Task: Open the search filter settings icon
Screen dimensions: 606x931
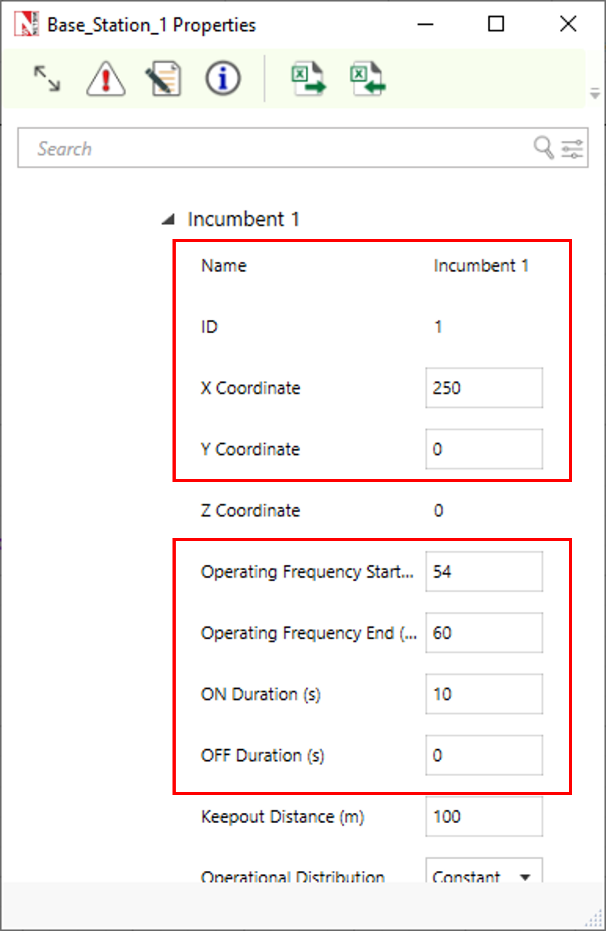Action: coord(573,149)
